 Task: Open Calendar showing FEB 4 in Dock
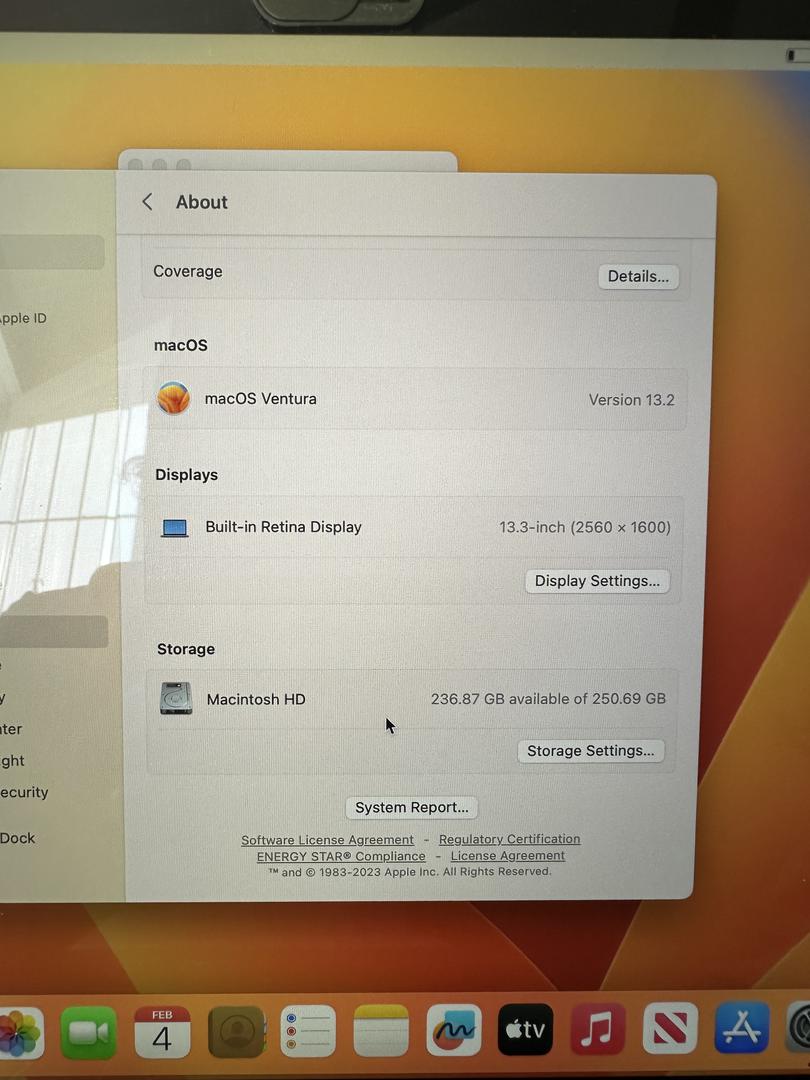[162, 1032]
